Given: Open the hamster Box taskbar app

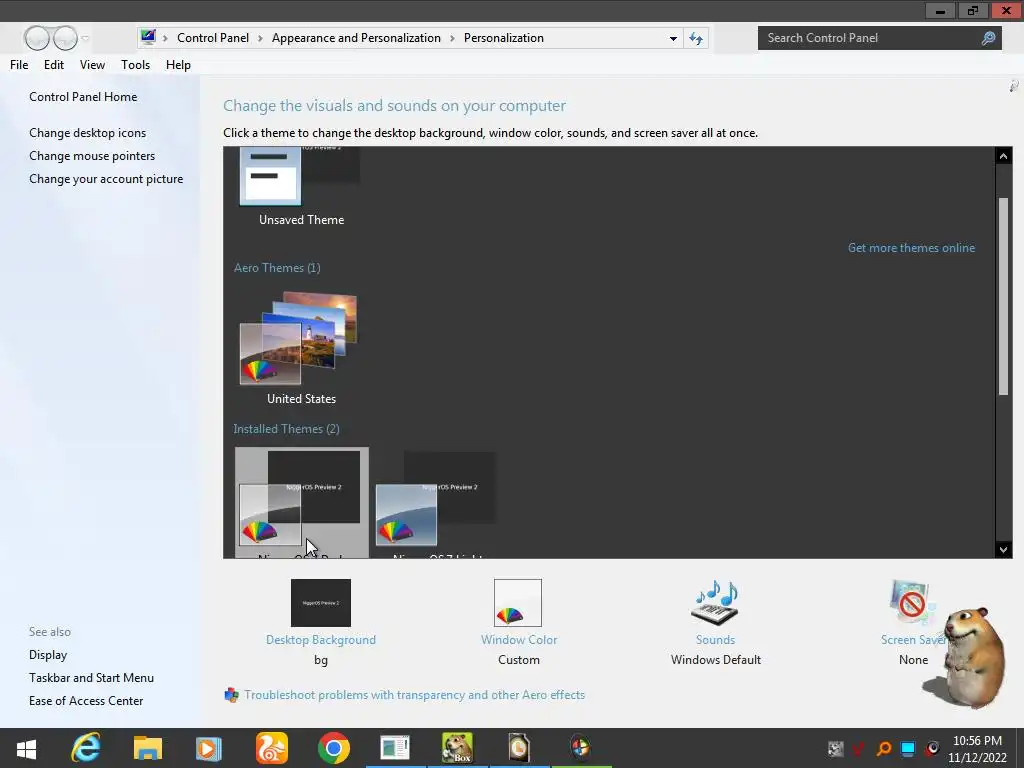Looking at the screenshot, I should pyautogui.click(x=457, y=748).
